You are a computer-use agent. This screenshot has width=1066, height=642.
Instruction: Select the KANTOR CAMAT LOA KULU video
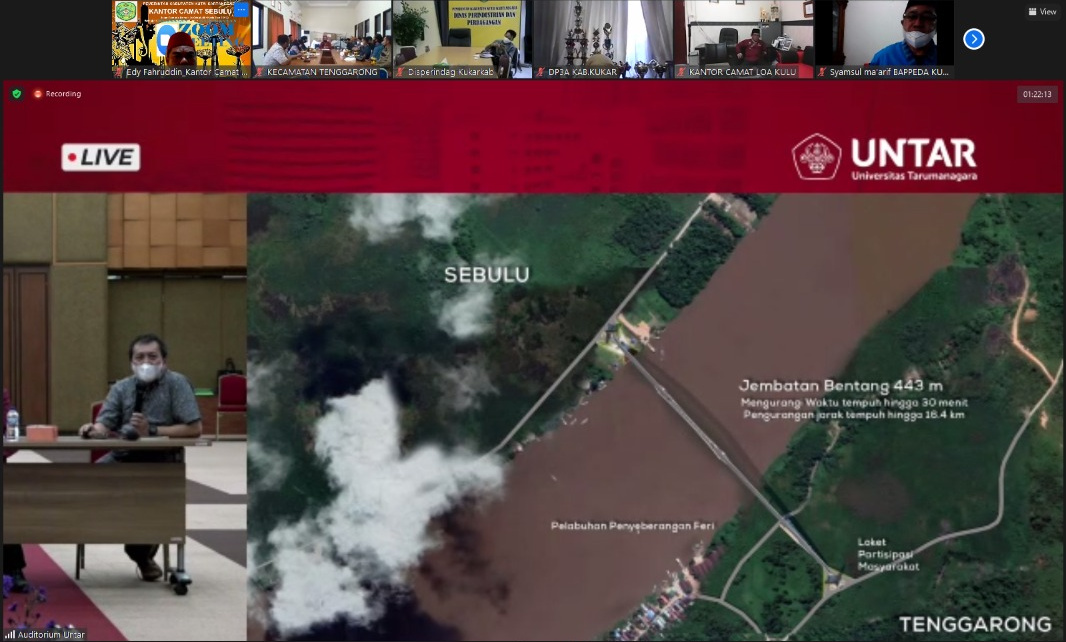coord(742,35)
